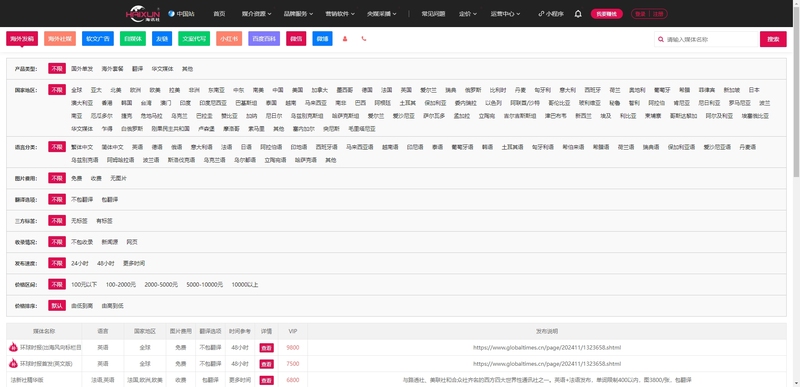The width and height of the screenshot is (800, 387).
Task: Select 默认 in the 价格排序 row
Action: (x=57, y=306)
